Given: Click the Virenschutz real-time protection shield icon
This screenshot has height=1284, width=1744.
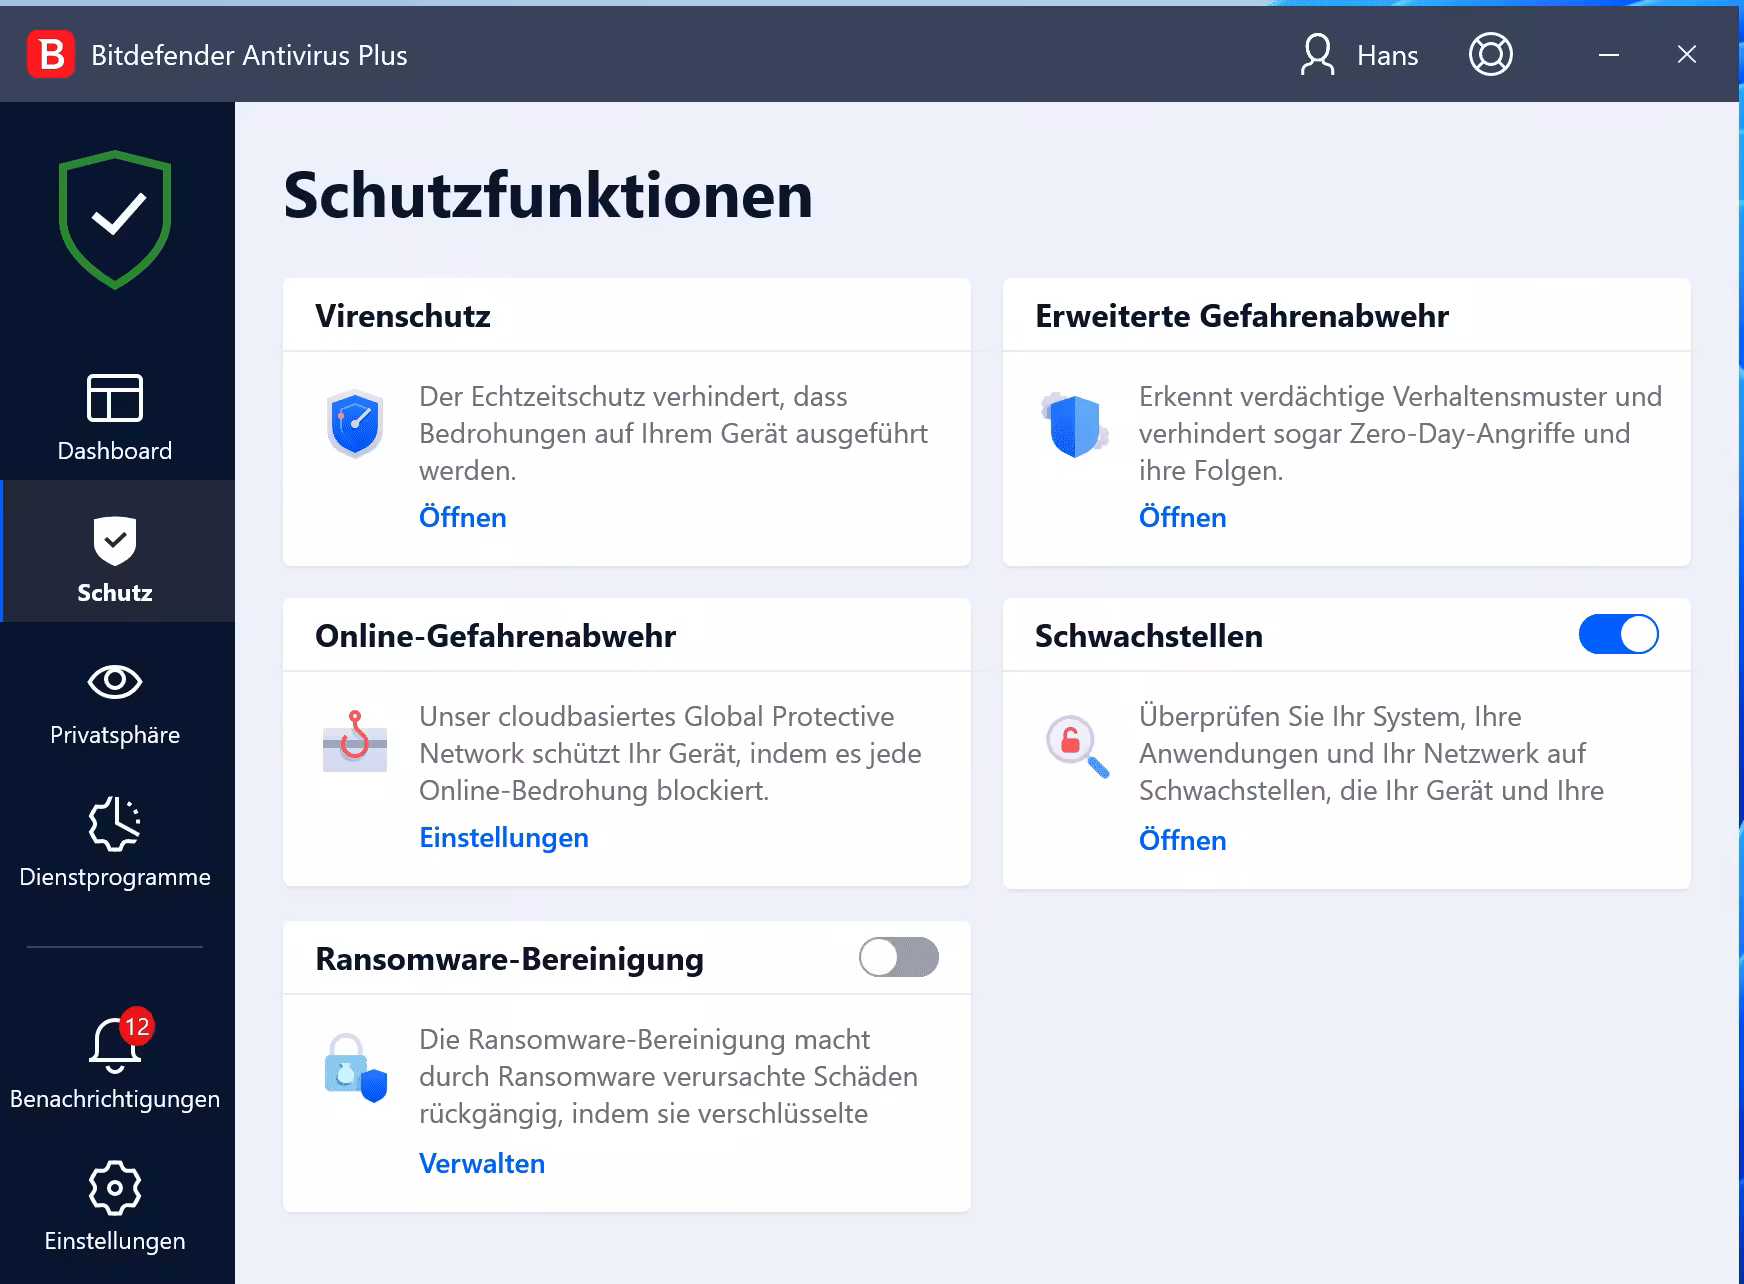Looking at the screenshot, I should tap(355, 424).
